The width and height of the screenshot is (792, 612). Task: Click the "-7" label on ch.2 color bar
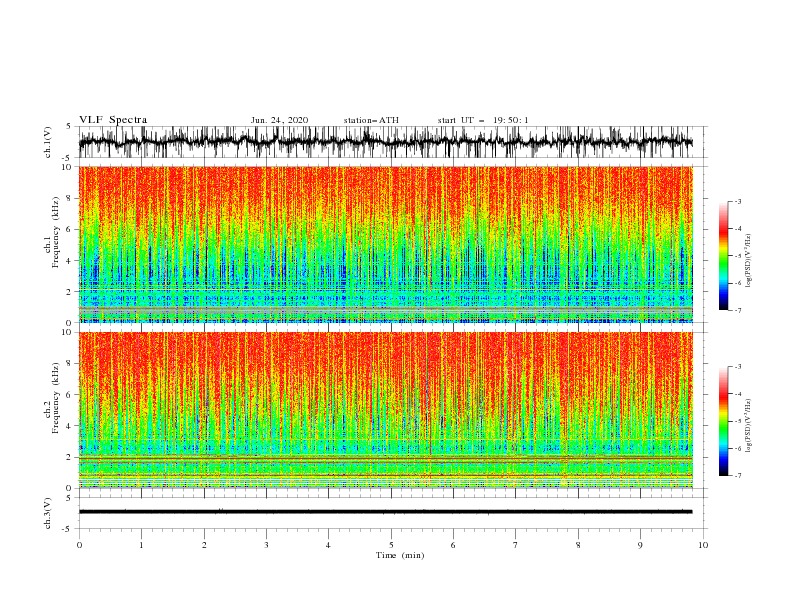738,476
